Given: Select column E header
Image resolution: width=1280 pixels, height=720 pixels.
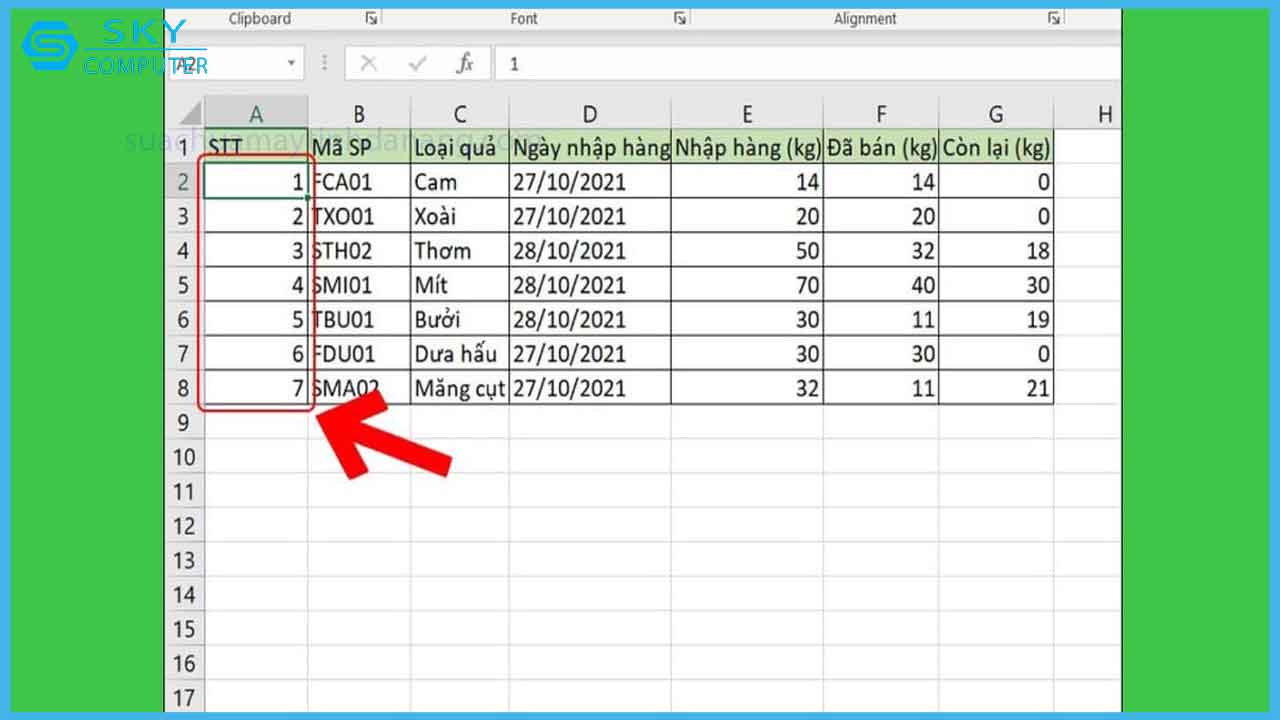Looking at the screenshot, I should click(747, 114).
